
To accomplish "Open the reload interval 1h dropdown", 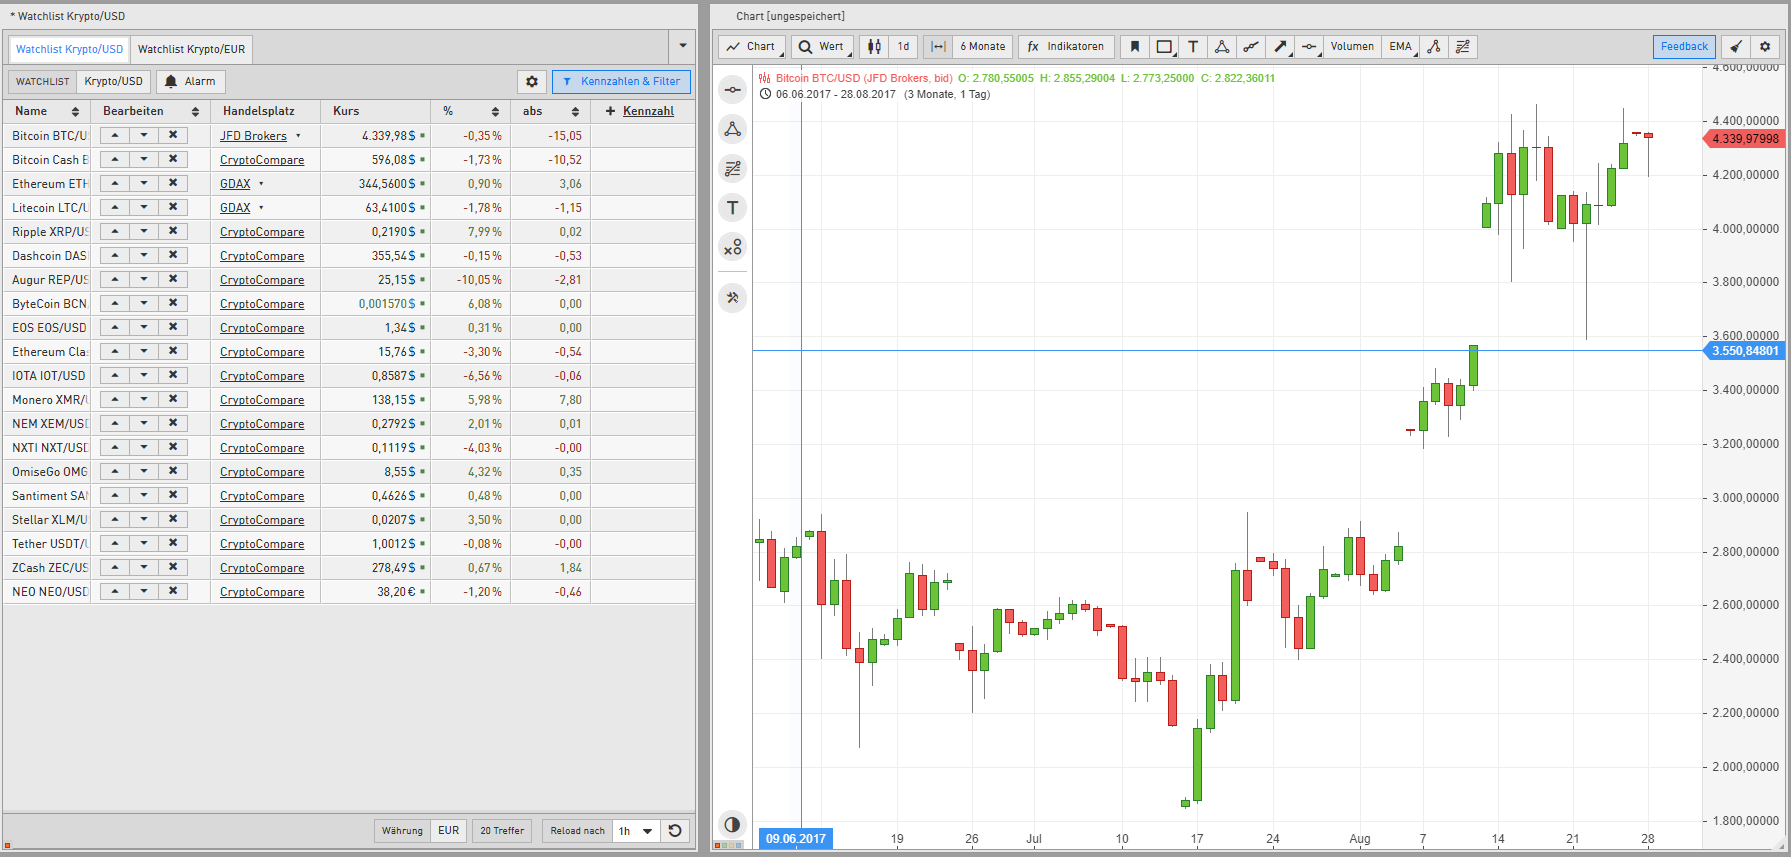I will coord(635,831).
